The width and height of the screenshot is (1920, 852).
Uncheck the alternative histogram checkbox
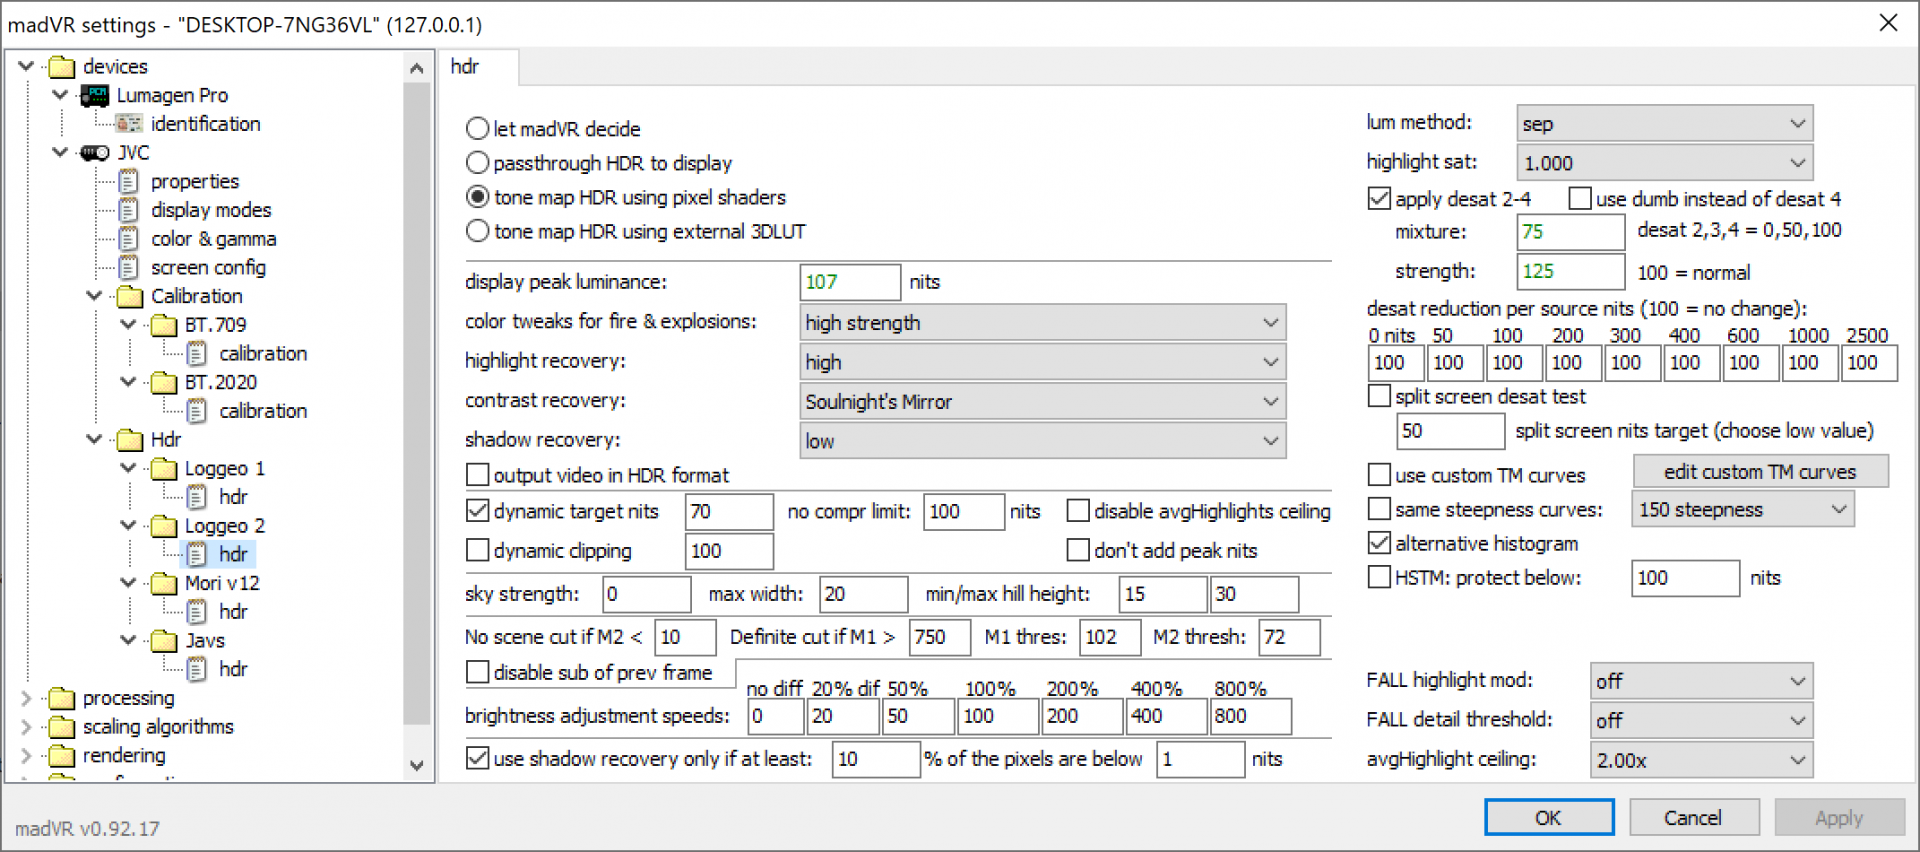(1379, 543)
